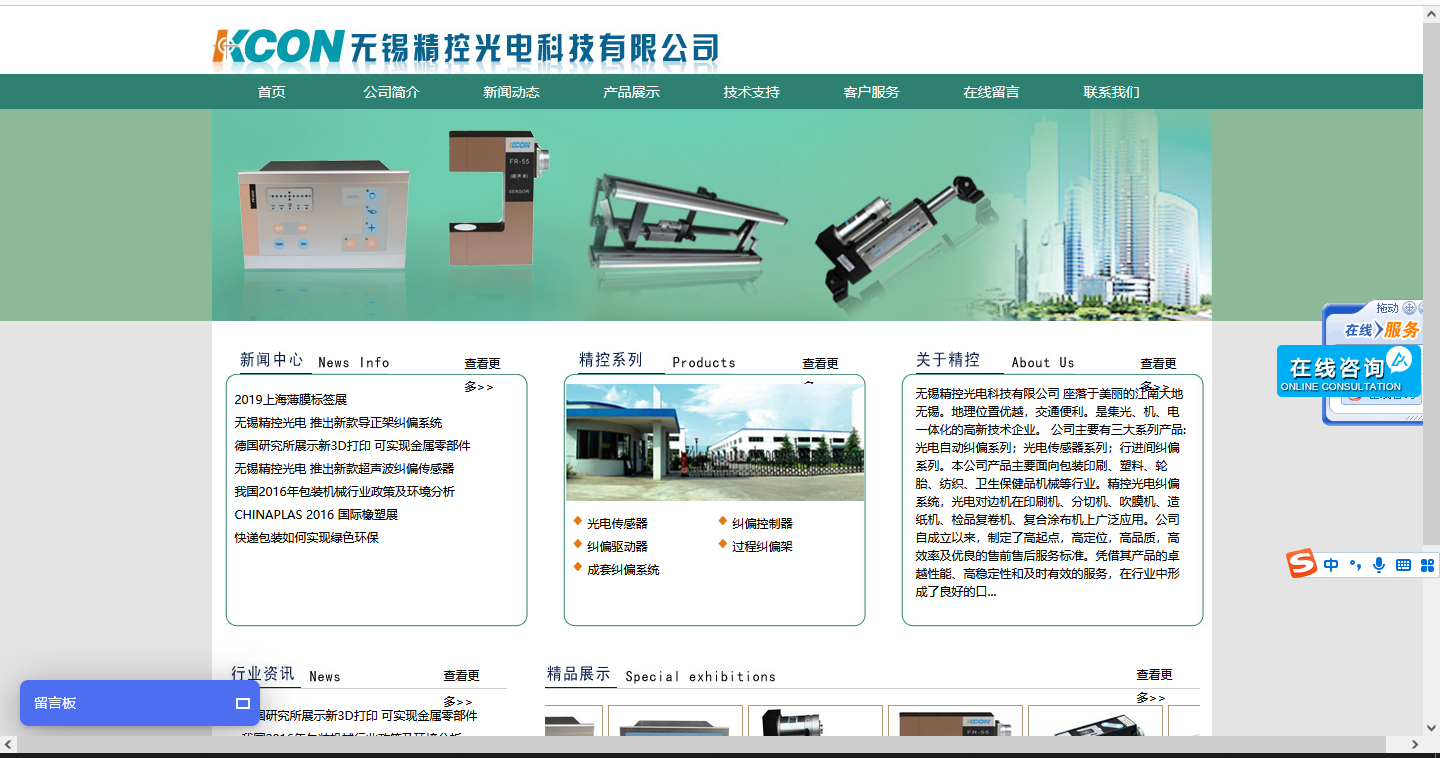This screenshot has width=1440, height=758.
Task: Click the factory photo in 精控系列 section
Action: tap(715, 442)
